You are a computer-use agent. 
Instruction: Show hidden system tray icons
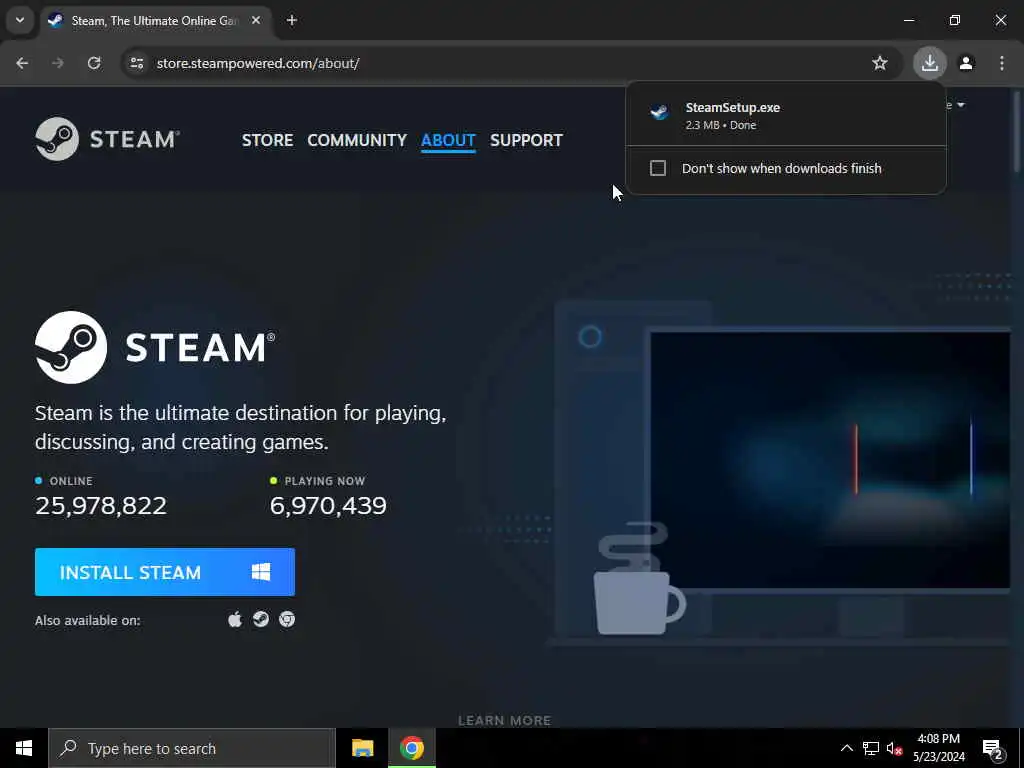pyautogui.click(x=846, y=748)
